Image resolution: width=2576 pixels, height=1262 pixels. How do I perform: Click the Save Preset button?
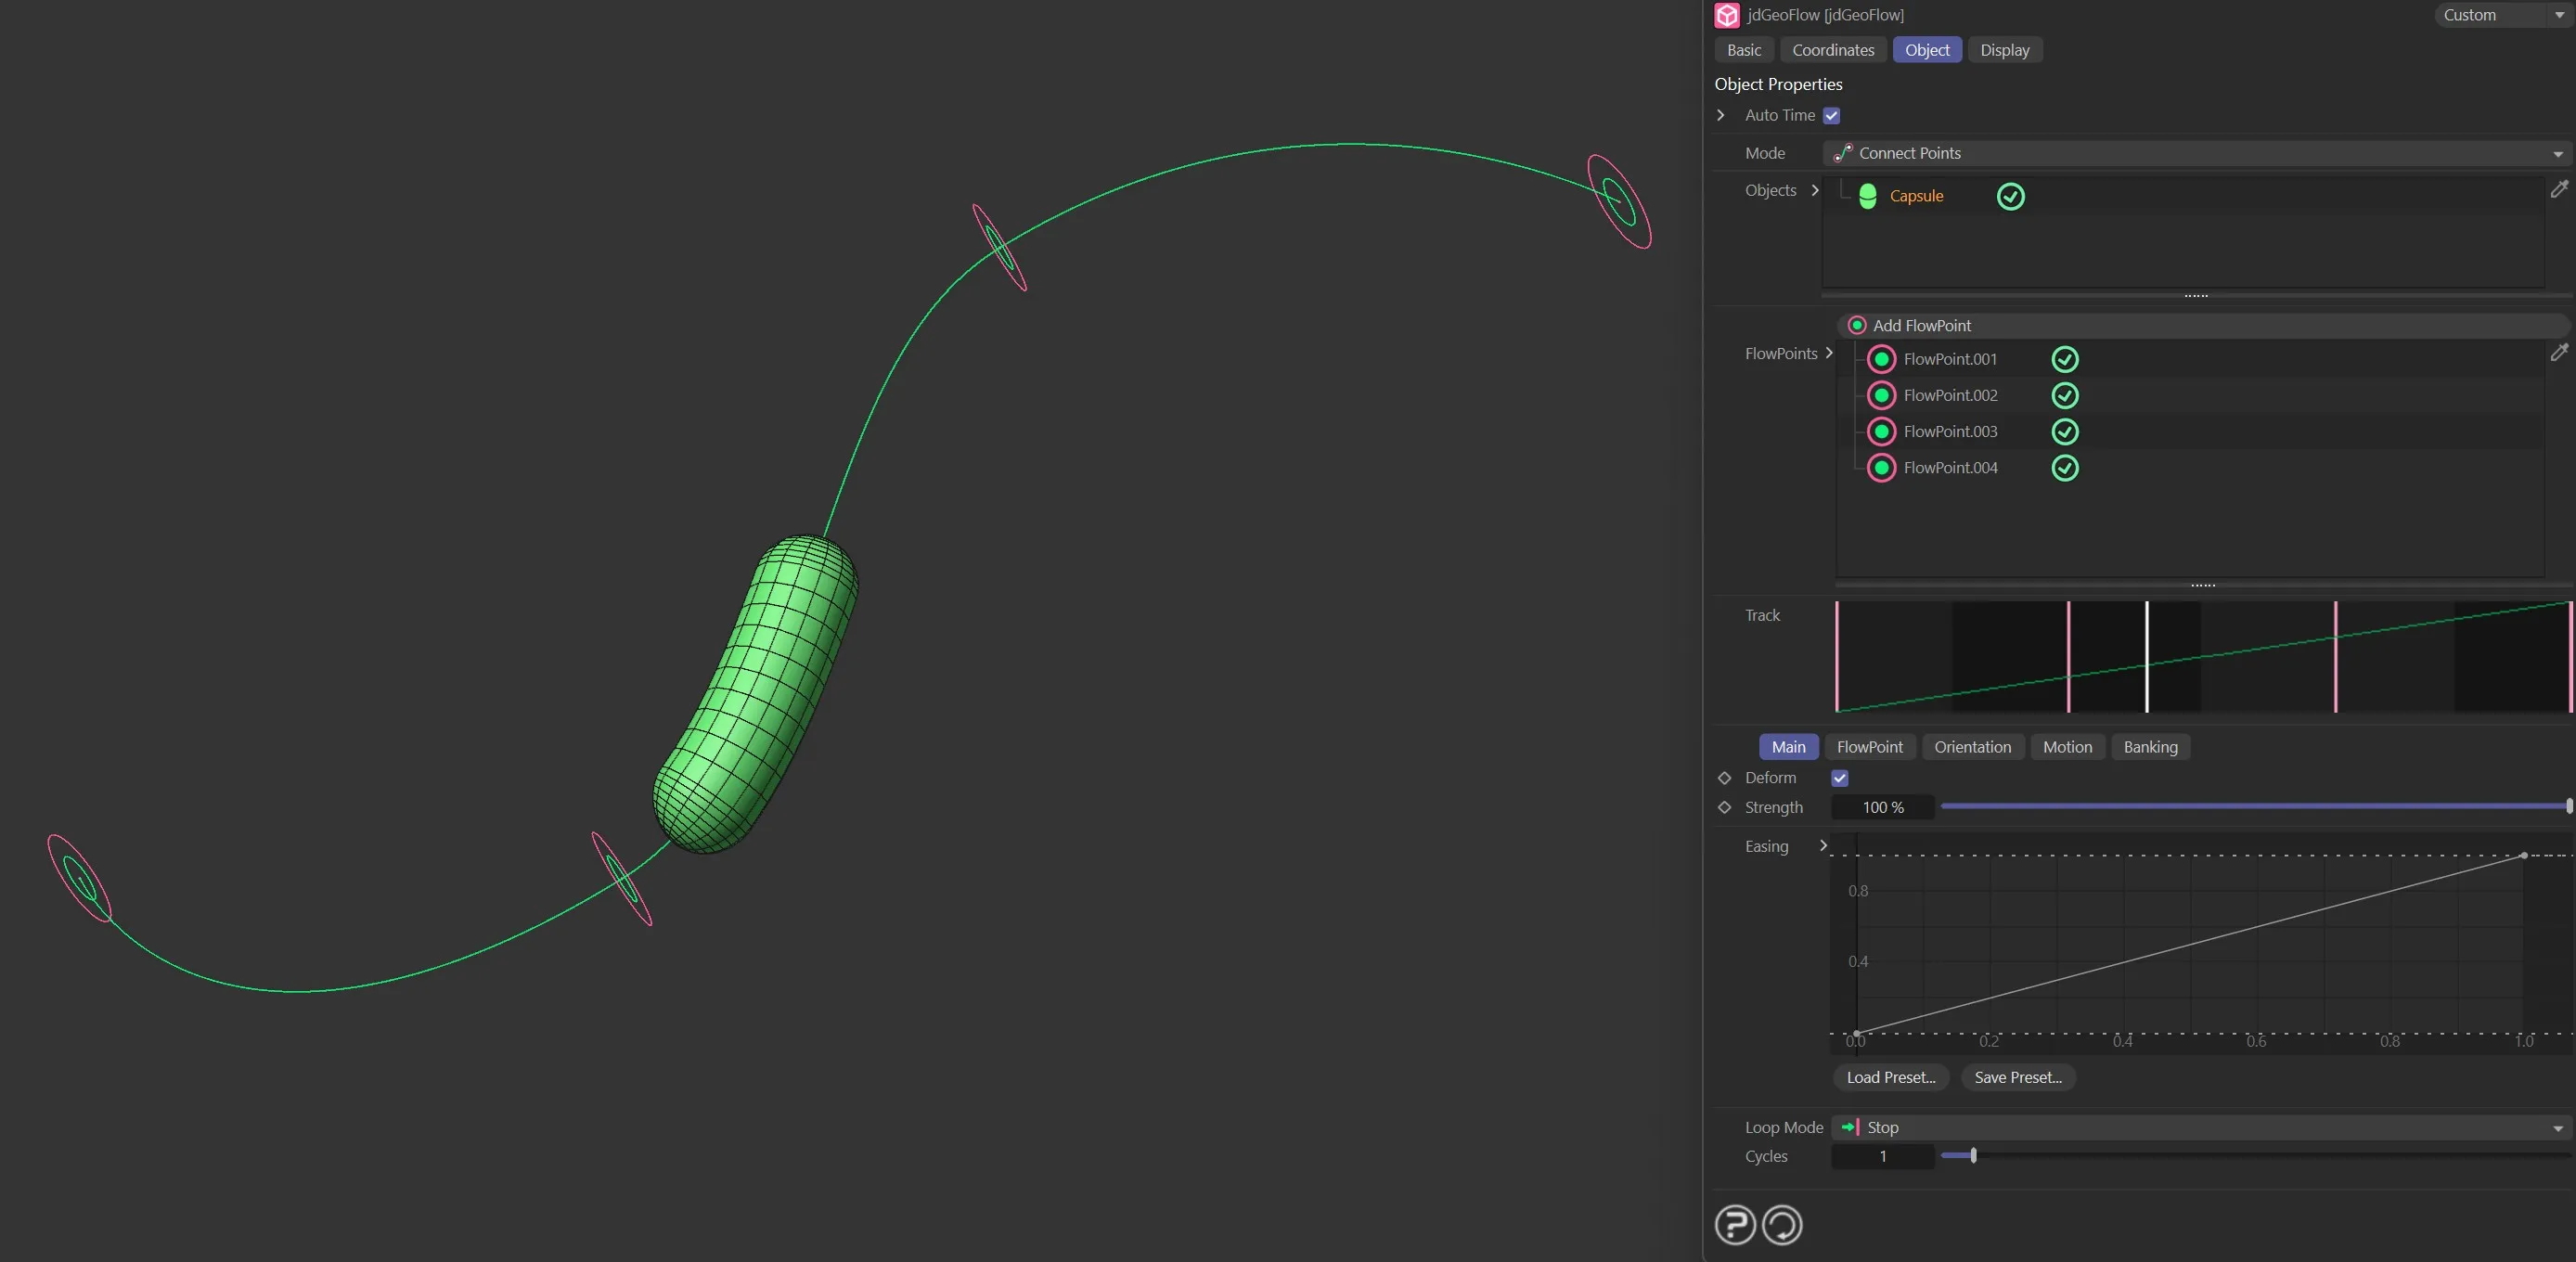2017,1077
